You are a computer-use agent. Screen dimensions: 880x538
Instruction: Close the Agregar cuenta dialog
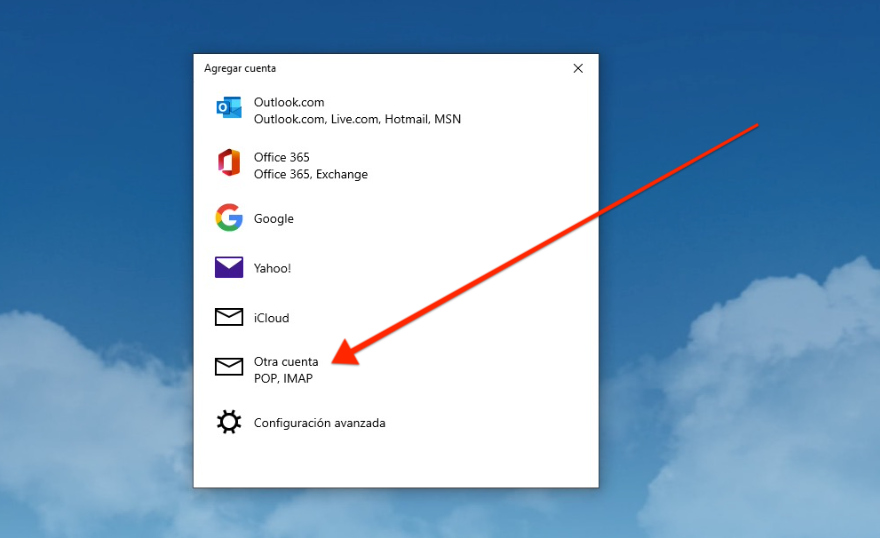[x=578, y=69]
